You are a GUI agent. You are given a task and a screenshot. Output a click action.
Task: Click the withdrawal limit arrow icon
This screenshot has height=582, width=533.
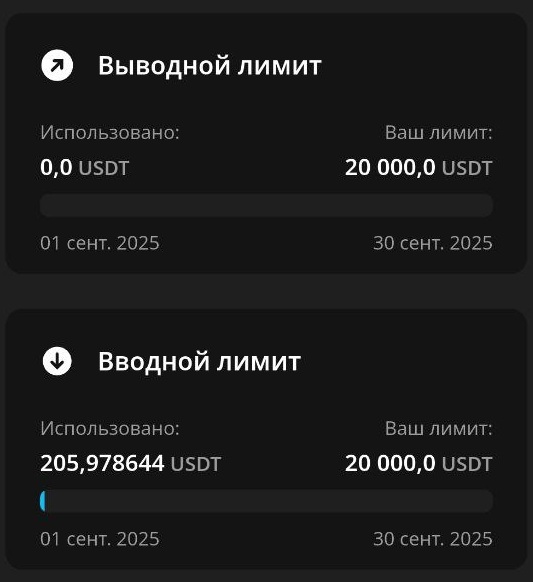pos(57,65)
